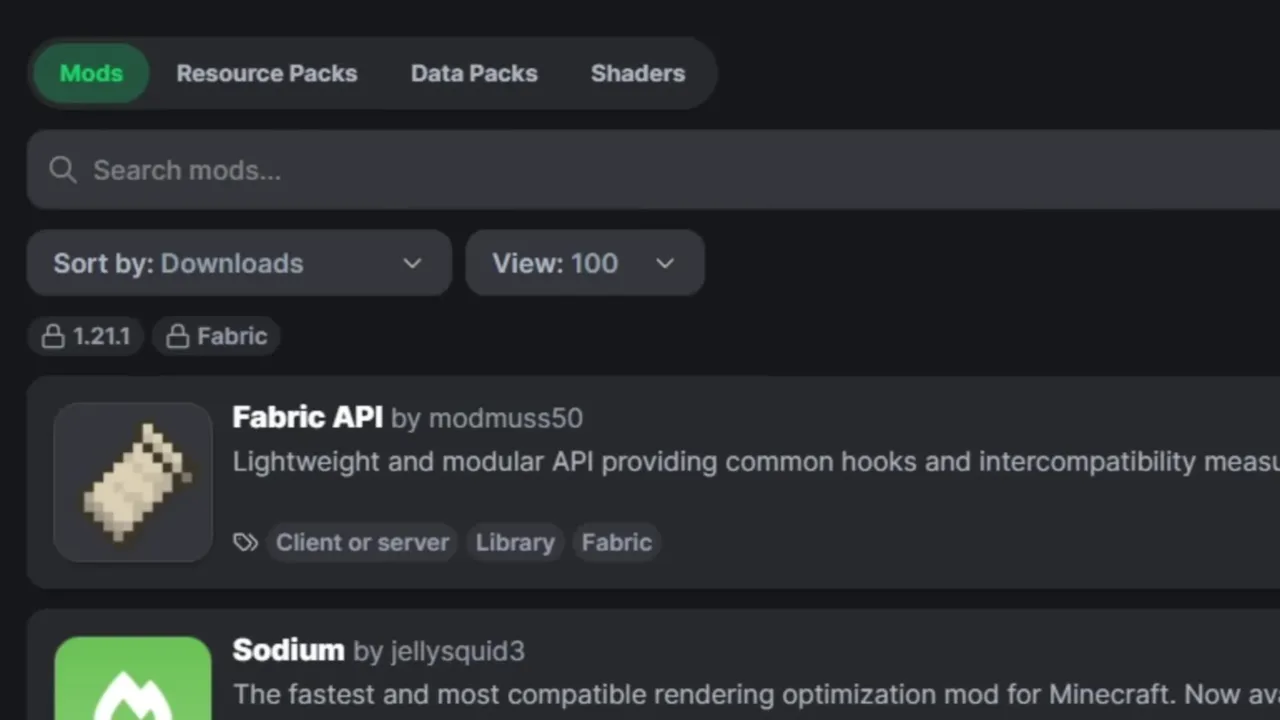Click the lock icon beside Fabric filter
Image resolution: width=1280 pixels, height=720 pixels.
tap(177, 337)
